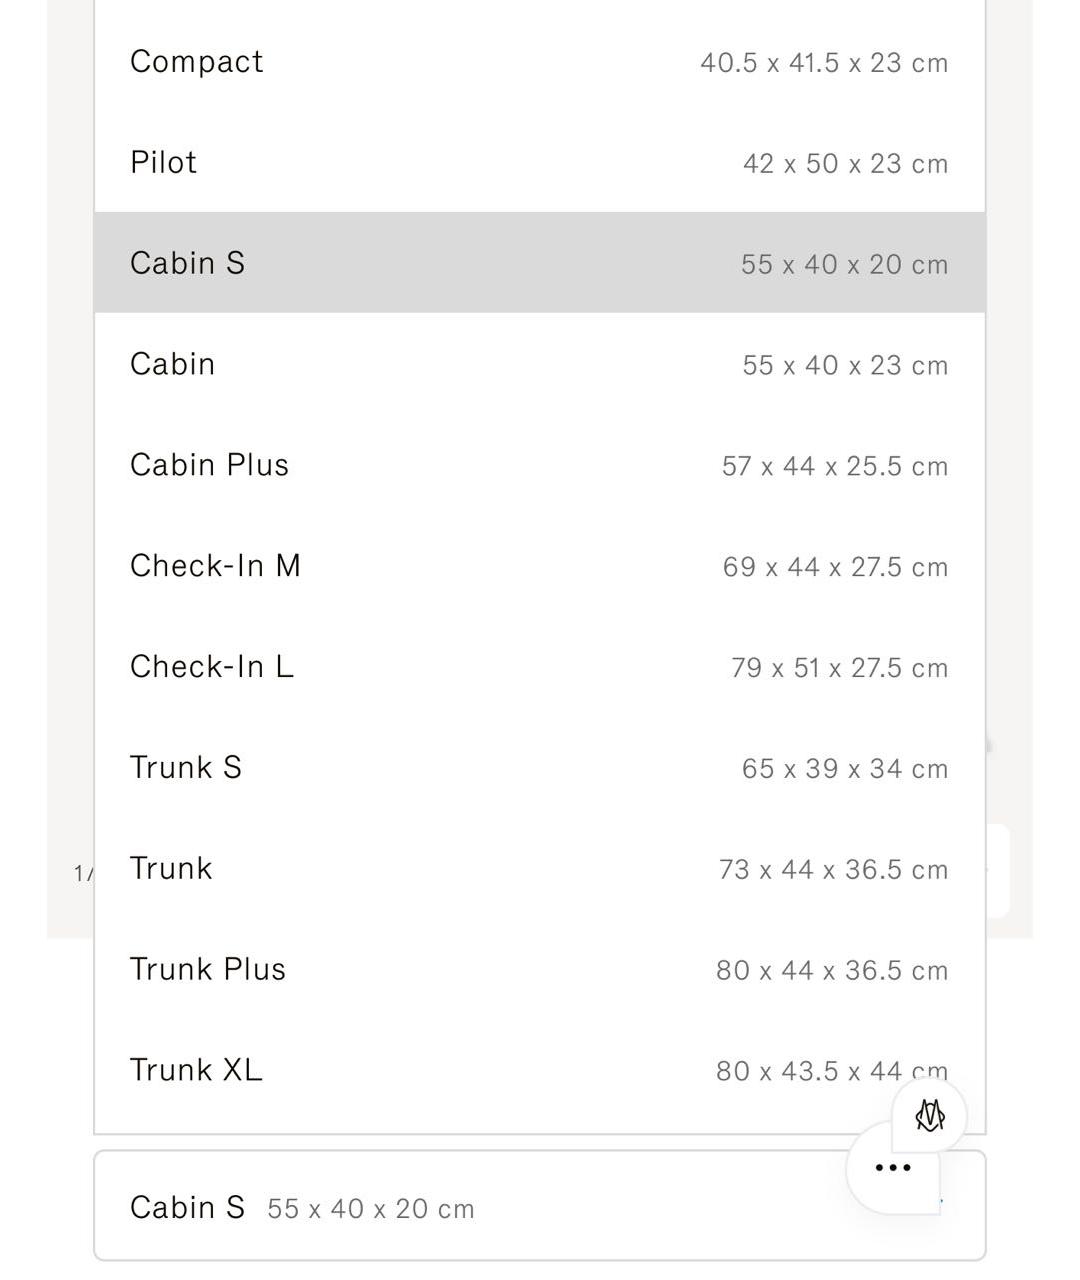Select the Compact size option

click(x=197, y=62)
